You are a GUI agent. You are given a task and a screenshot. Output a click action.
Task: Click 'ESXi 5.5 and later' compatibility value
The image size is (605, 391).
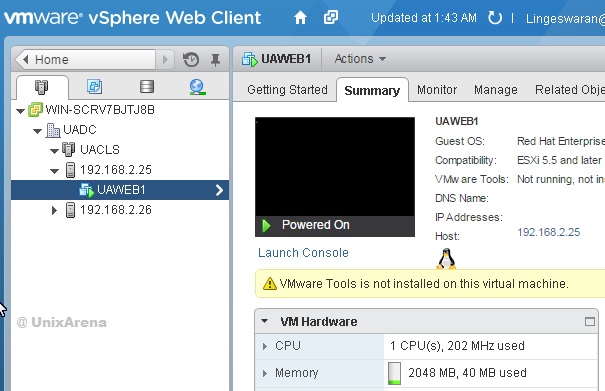pyautogui.click(x=559, y=160)
